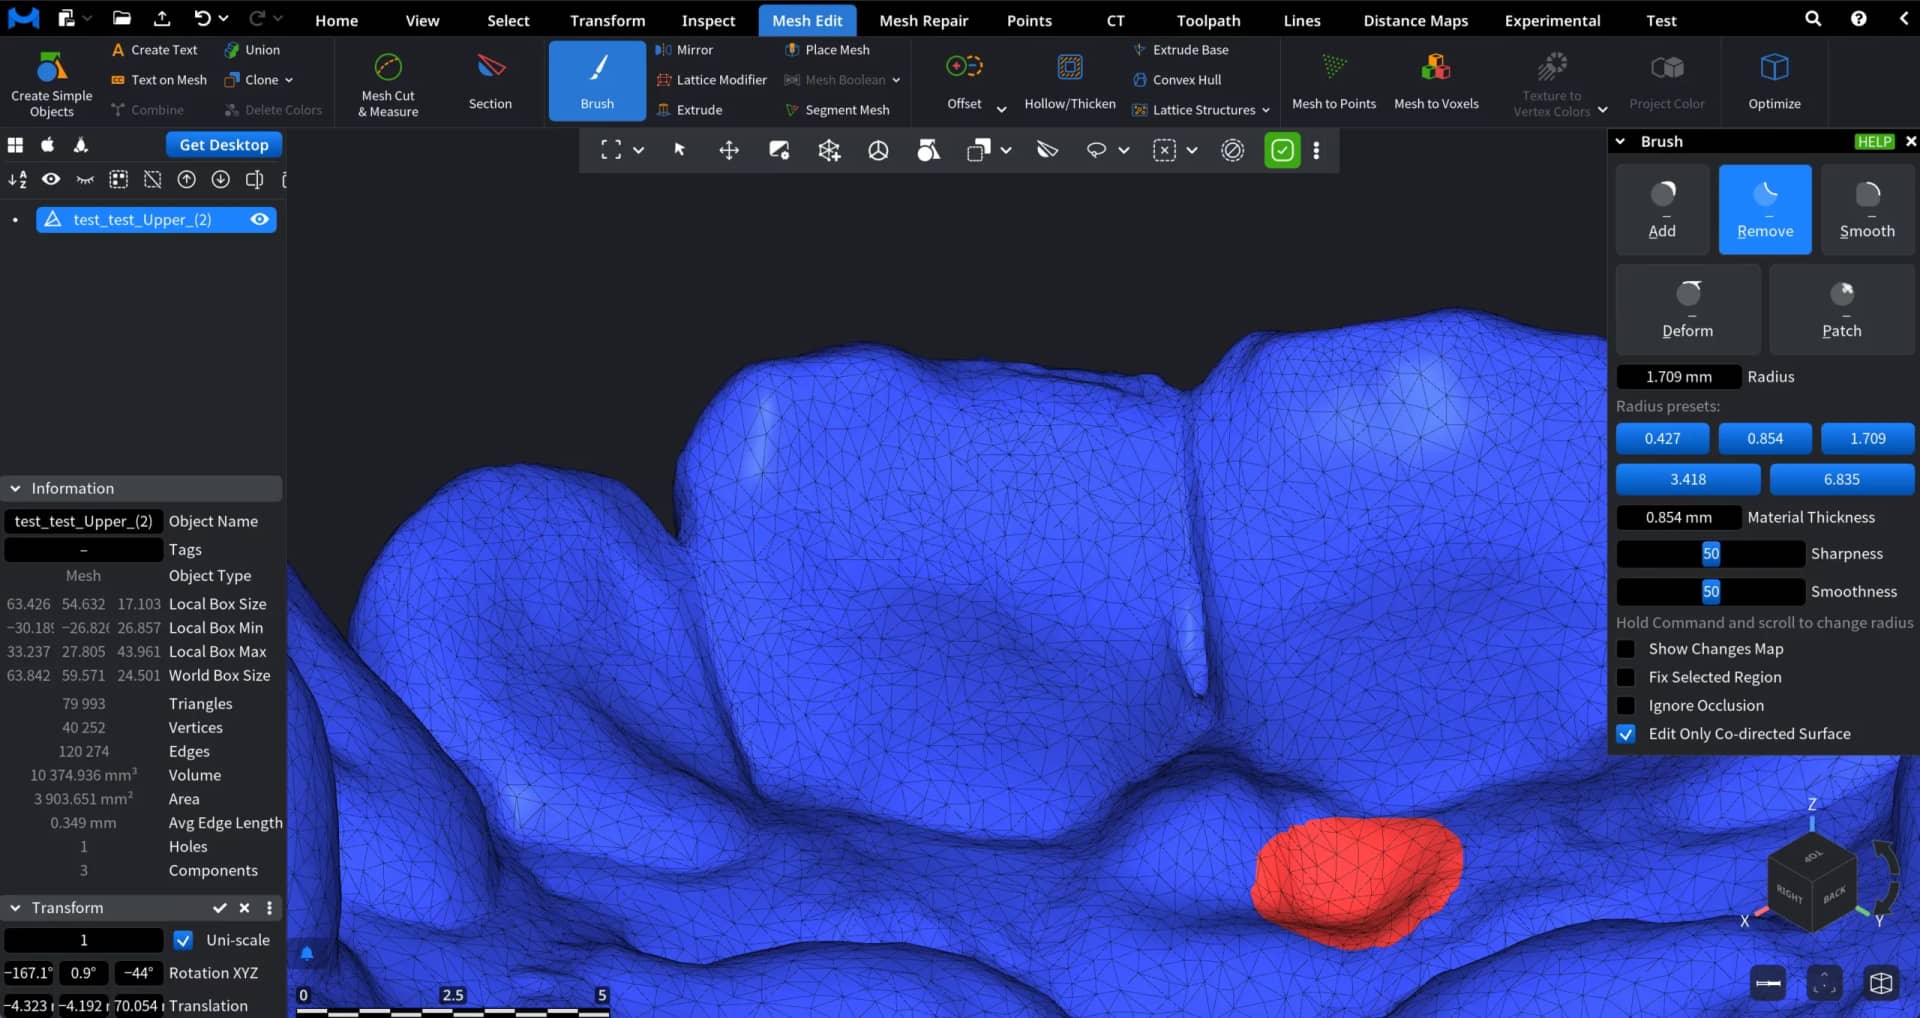This screenshot has height=1018, width=1920.
Task: Collapse the Information panel
Action: pyautogui.click(x=16, y=488)
